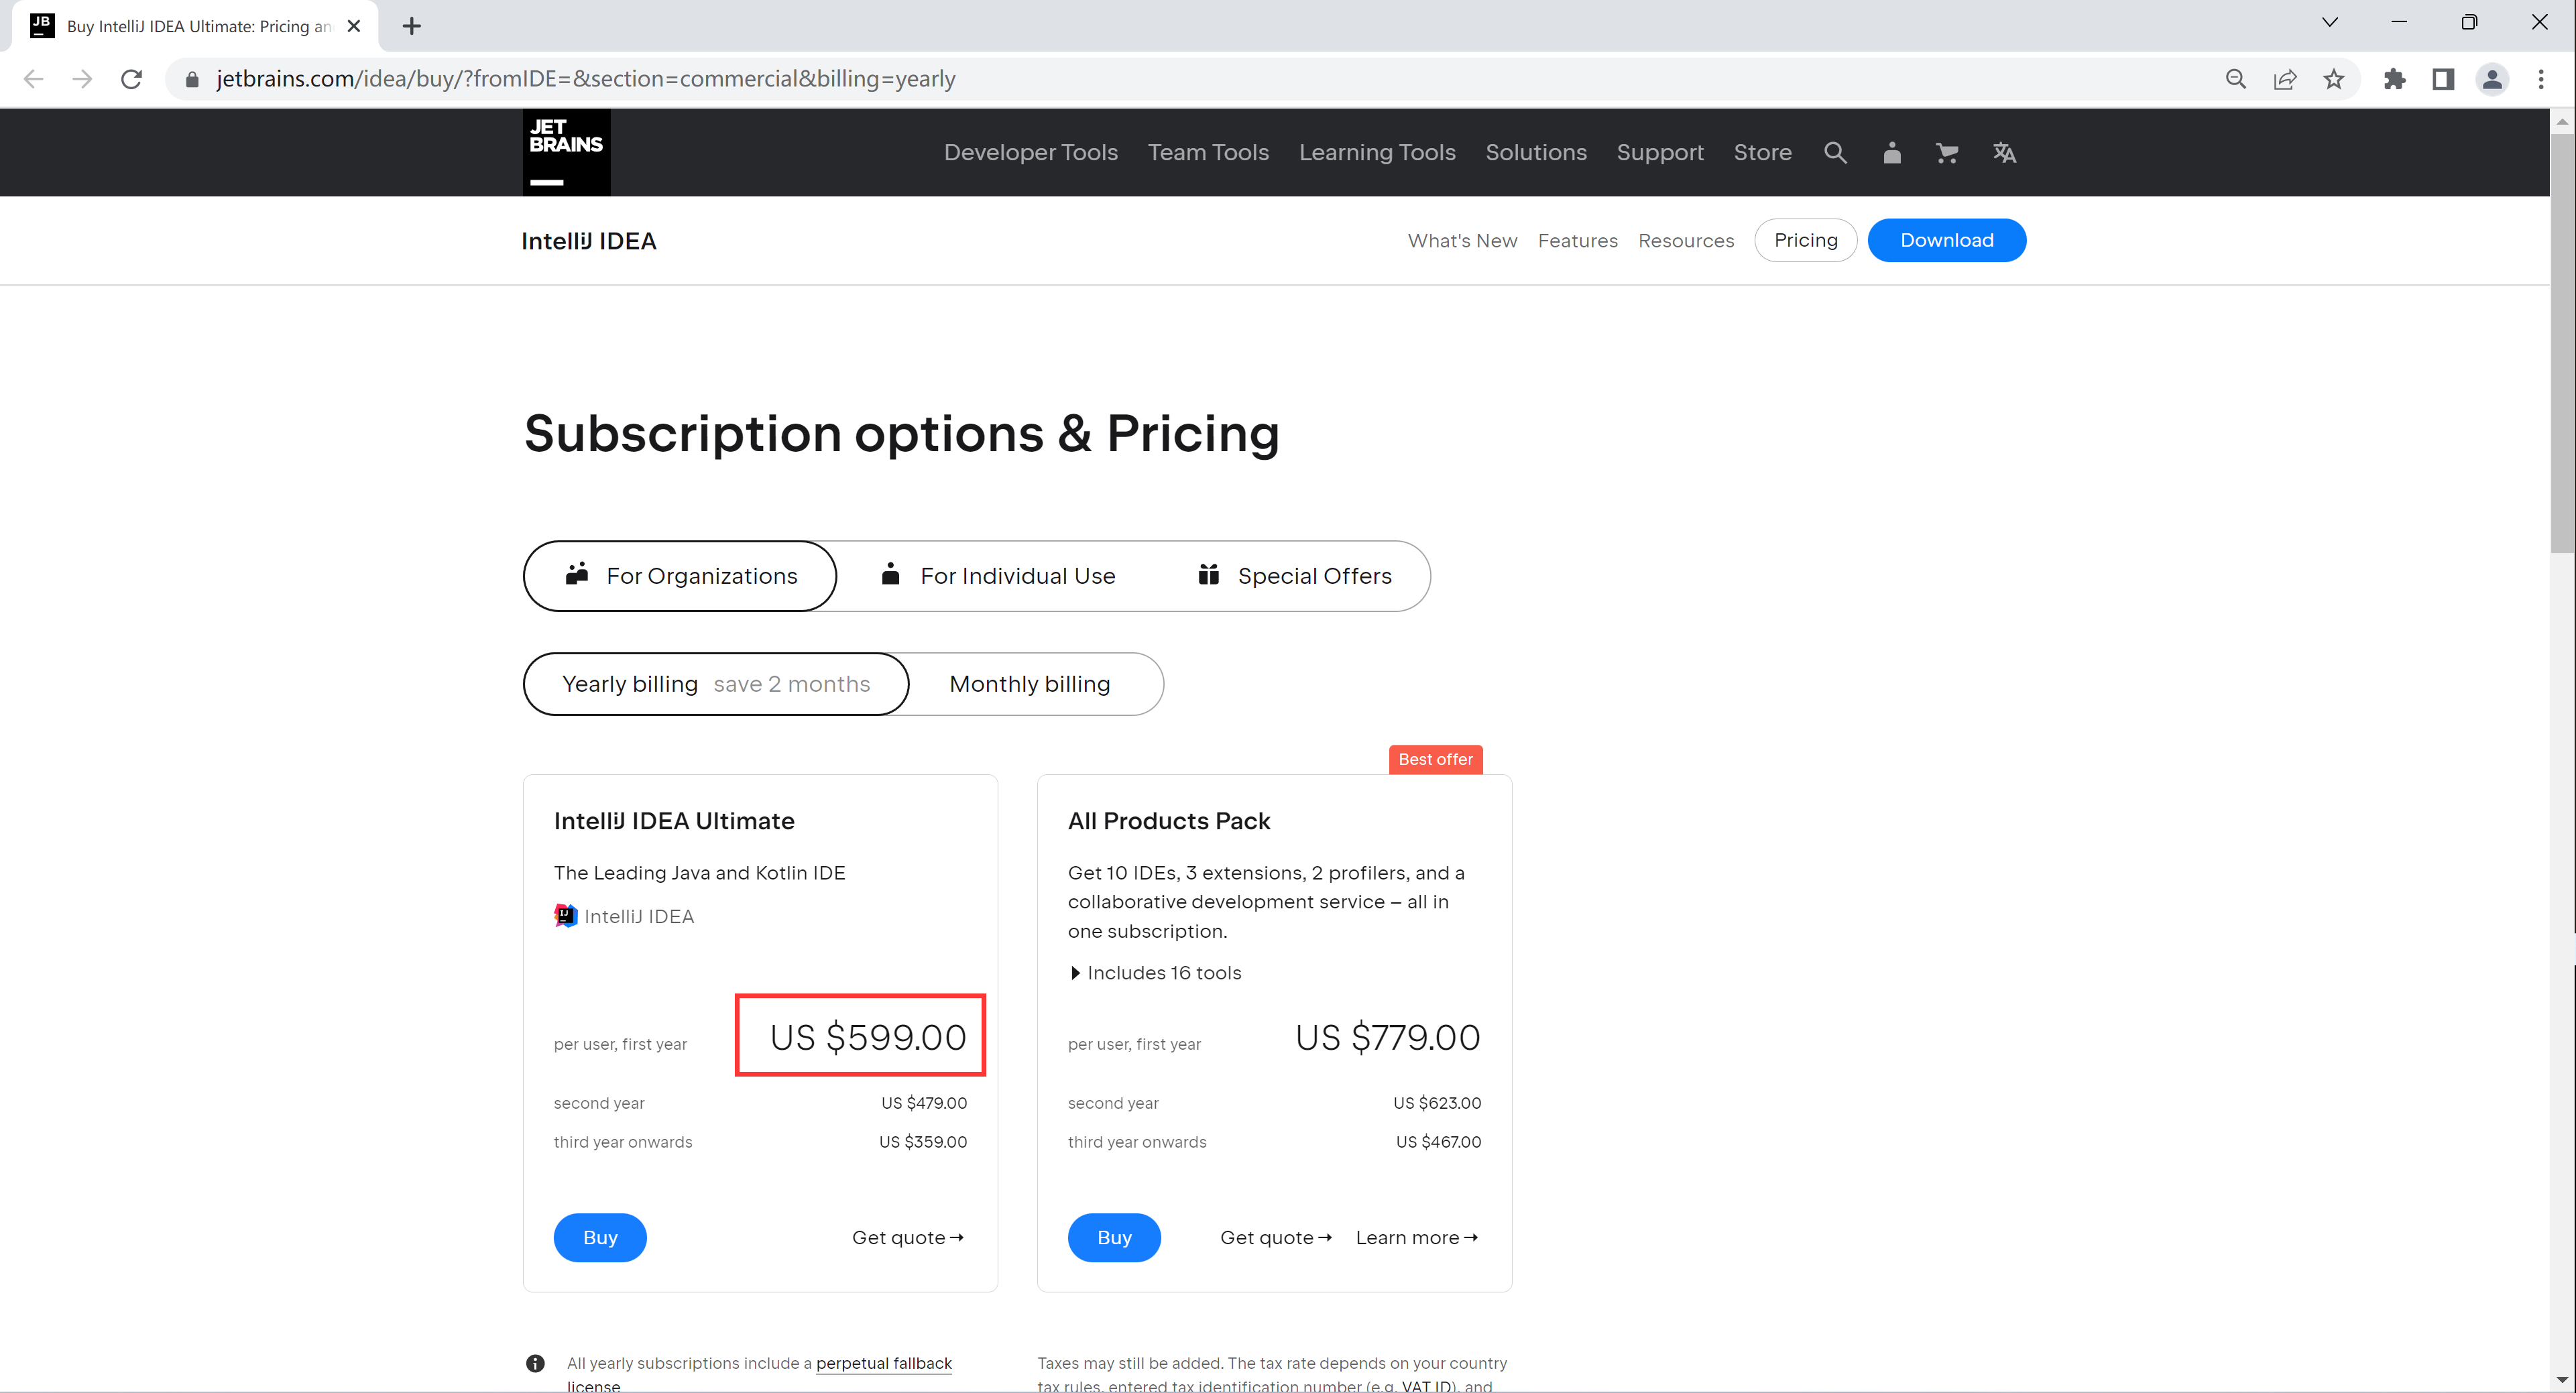Viewport: 2576px width, 1393px height.
Task: Select Yearly billing
Action: (716, 684)
